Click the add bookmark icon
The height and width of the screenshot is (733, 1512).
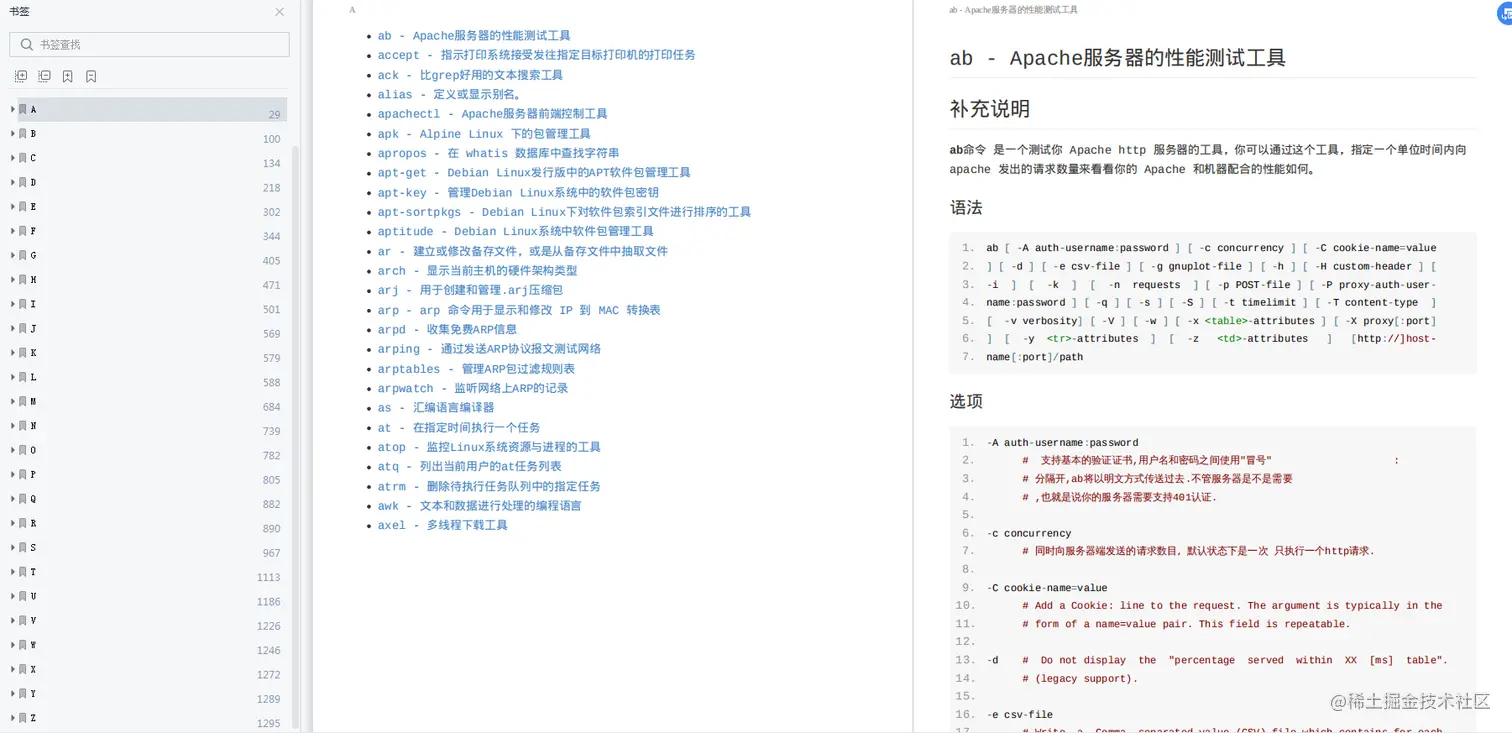67,76
